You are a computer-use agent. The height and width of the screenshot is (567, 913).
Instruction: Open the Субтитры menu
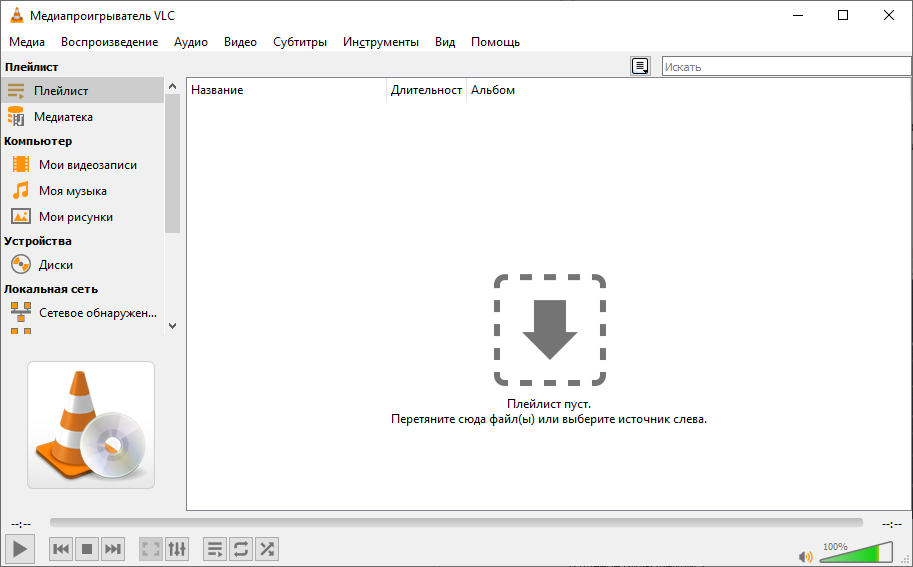[x=300, y=42]
